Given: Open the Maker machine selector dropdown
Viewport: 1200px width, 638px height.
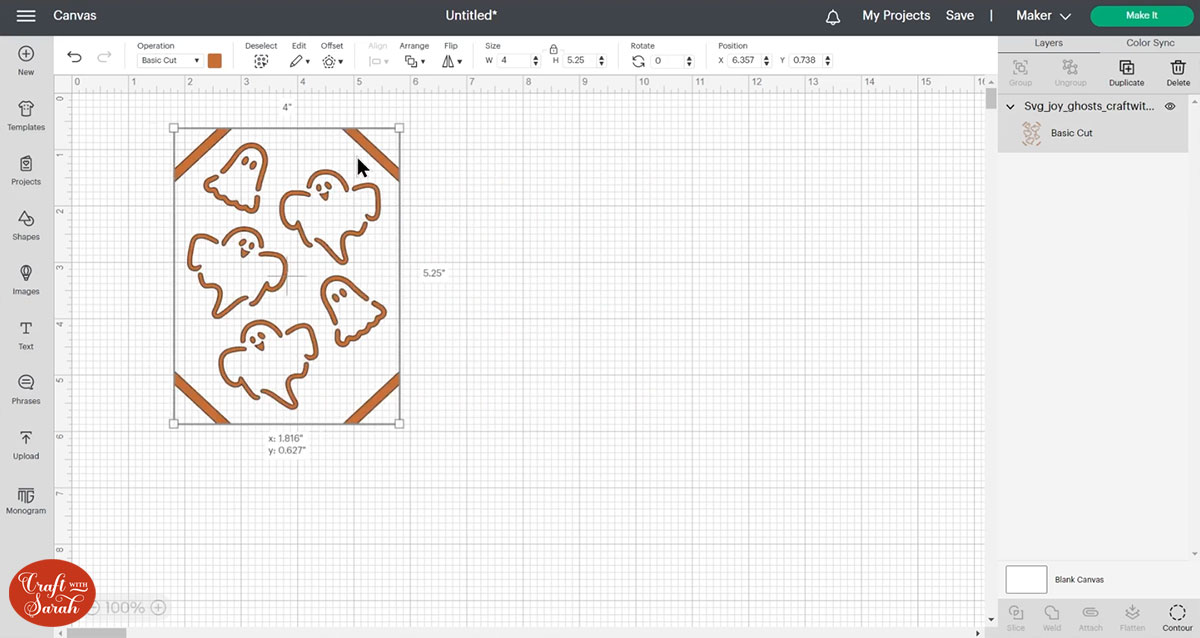Looking at the screenshot, I should pyautogui.click(x=1043, y=16).
